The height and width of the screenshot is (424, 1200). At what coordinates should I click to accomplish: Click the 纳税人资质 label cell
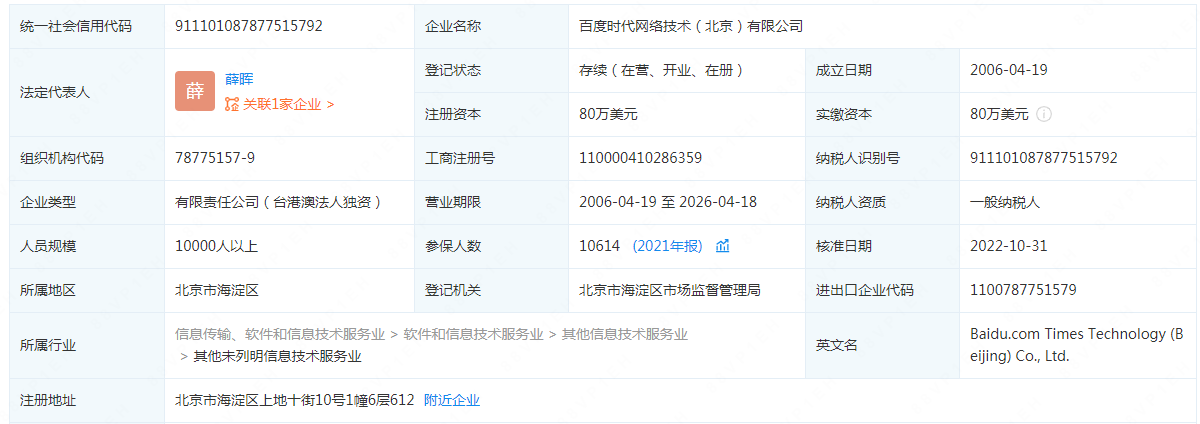(882, 202)
